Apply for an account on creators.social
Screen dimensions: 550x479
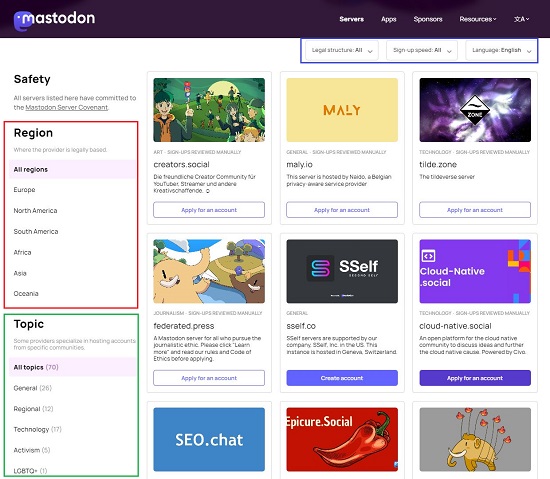(x=209, y=210)
